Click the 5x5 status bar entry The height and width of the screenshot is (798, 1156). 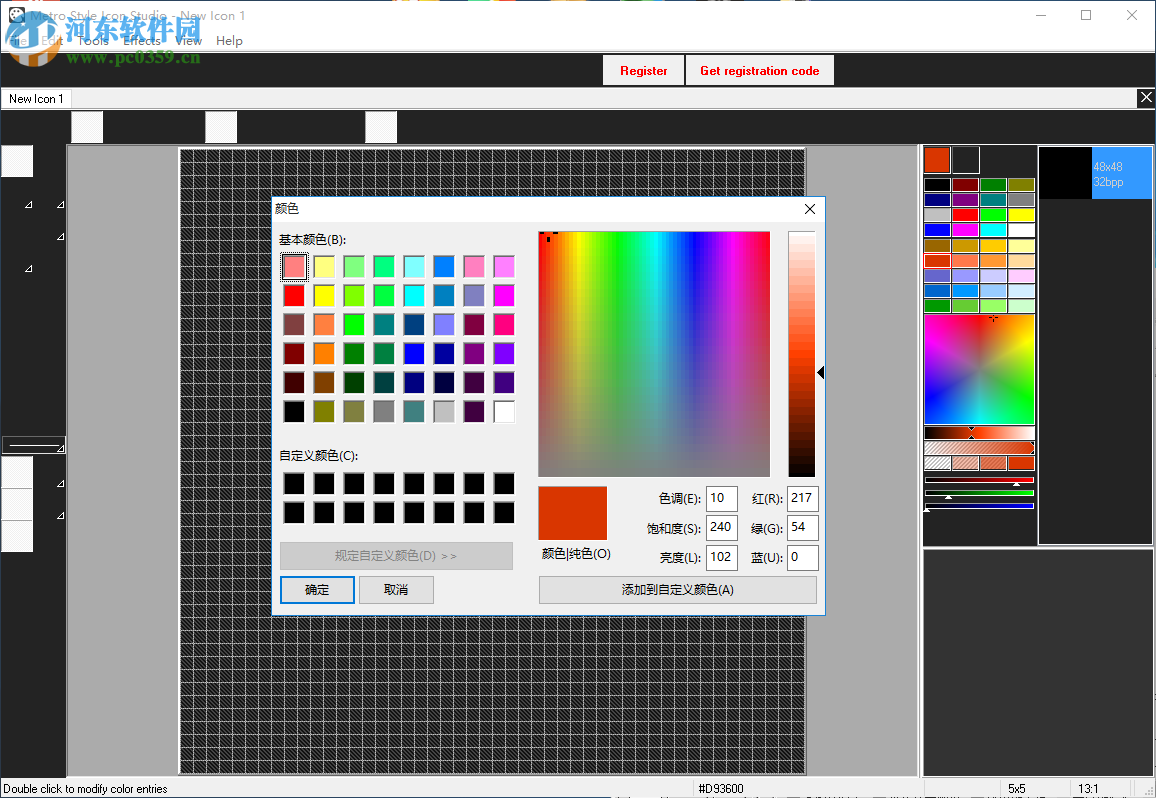(1017, 788)
